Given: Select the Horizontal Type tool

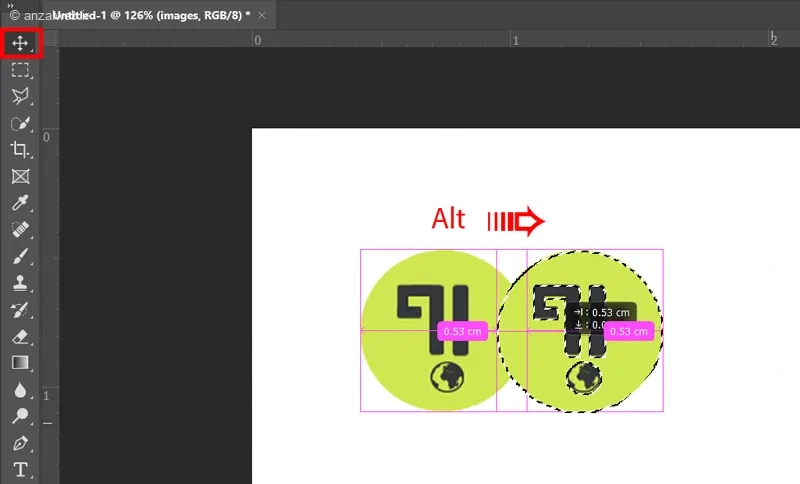Looking at the screenshot, I should pos(20,469).
